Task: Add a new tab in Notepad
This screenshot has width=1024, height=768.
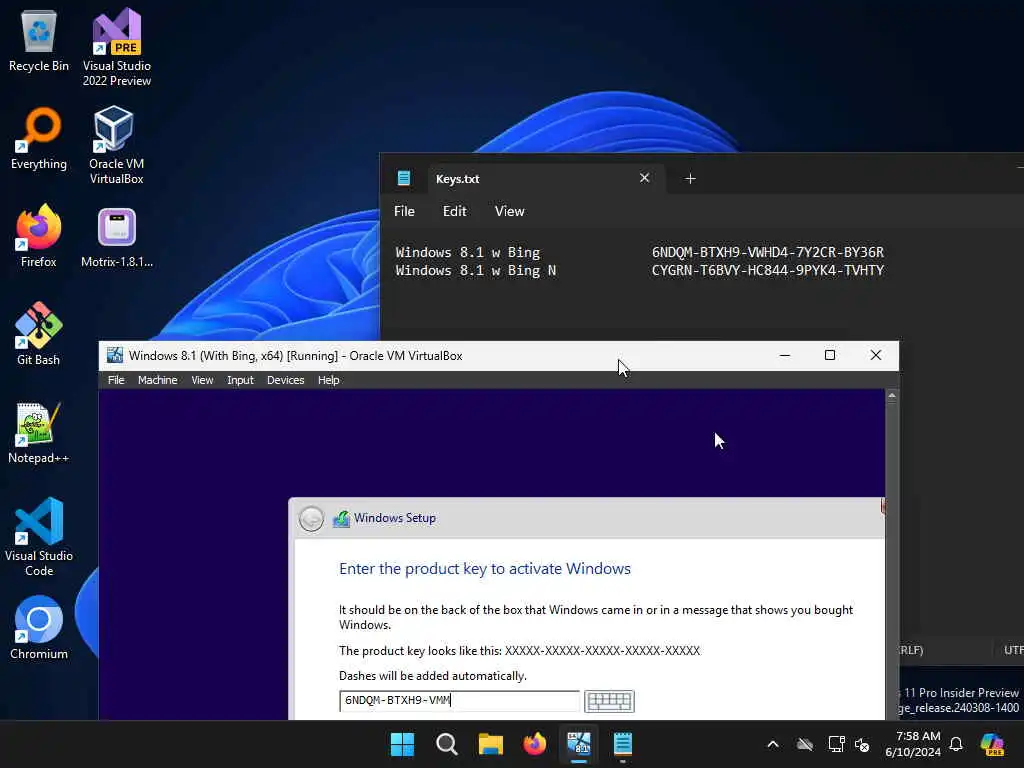Action: pos(690,178)
